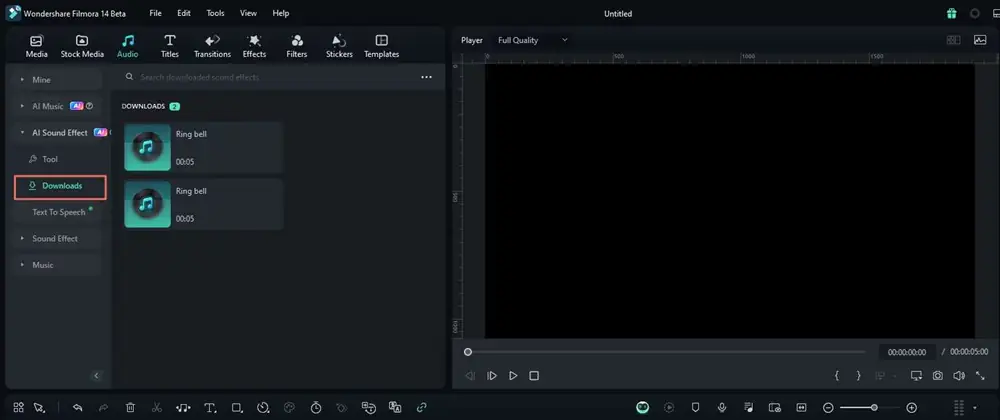Viewport: 1000px width, 420px height.
Task: Take a snapshot with camera icon
Action: pyautogui.click(x=938, y=376)
